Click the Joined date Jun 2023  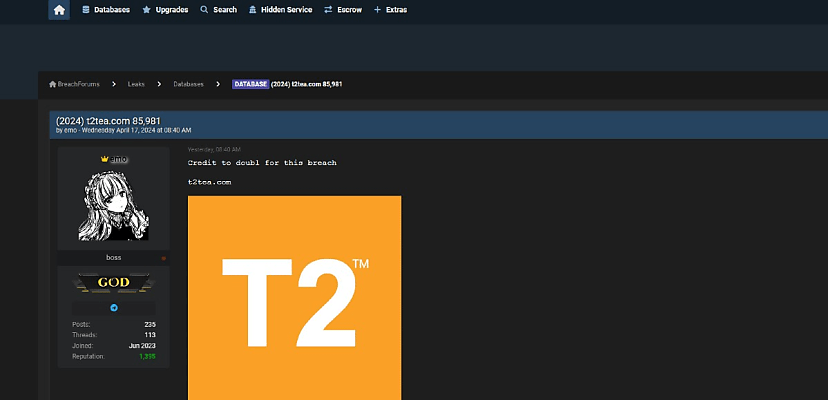143,346
